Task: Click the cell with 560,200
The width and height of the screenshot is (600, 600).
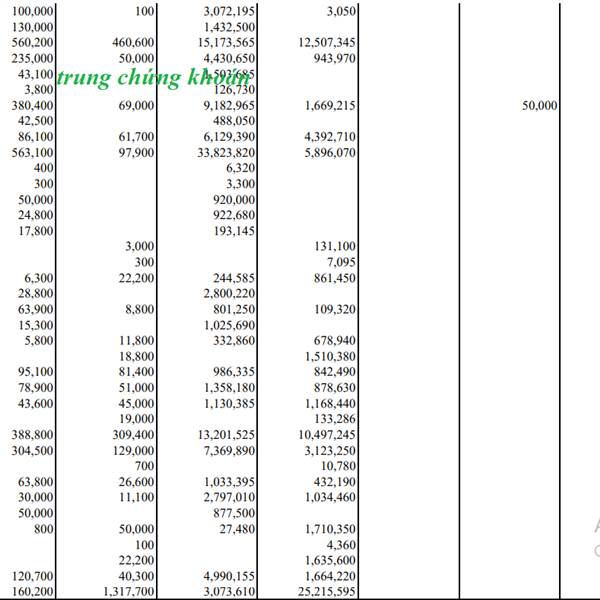Action: [x=33, y=42]
